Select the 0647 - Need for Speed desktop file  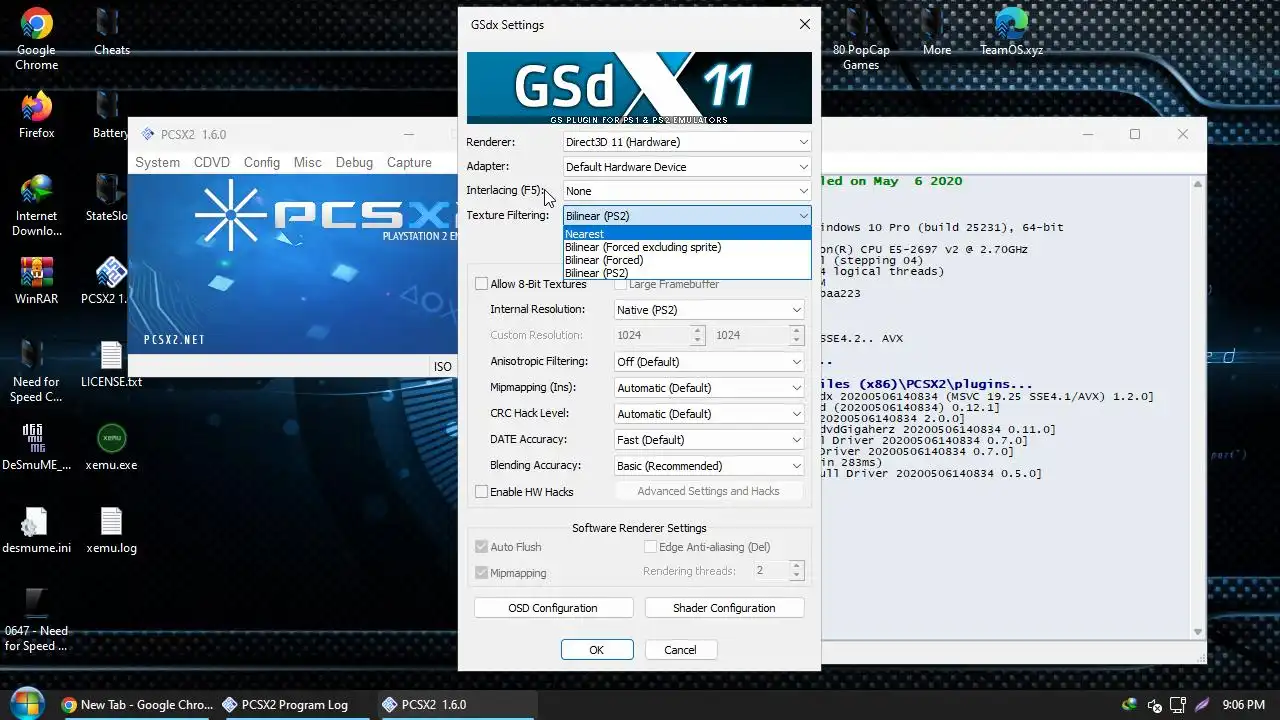[x=36, y=620]
